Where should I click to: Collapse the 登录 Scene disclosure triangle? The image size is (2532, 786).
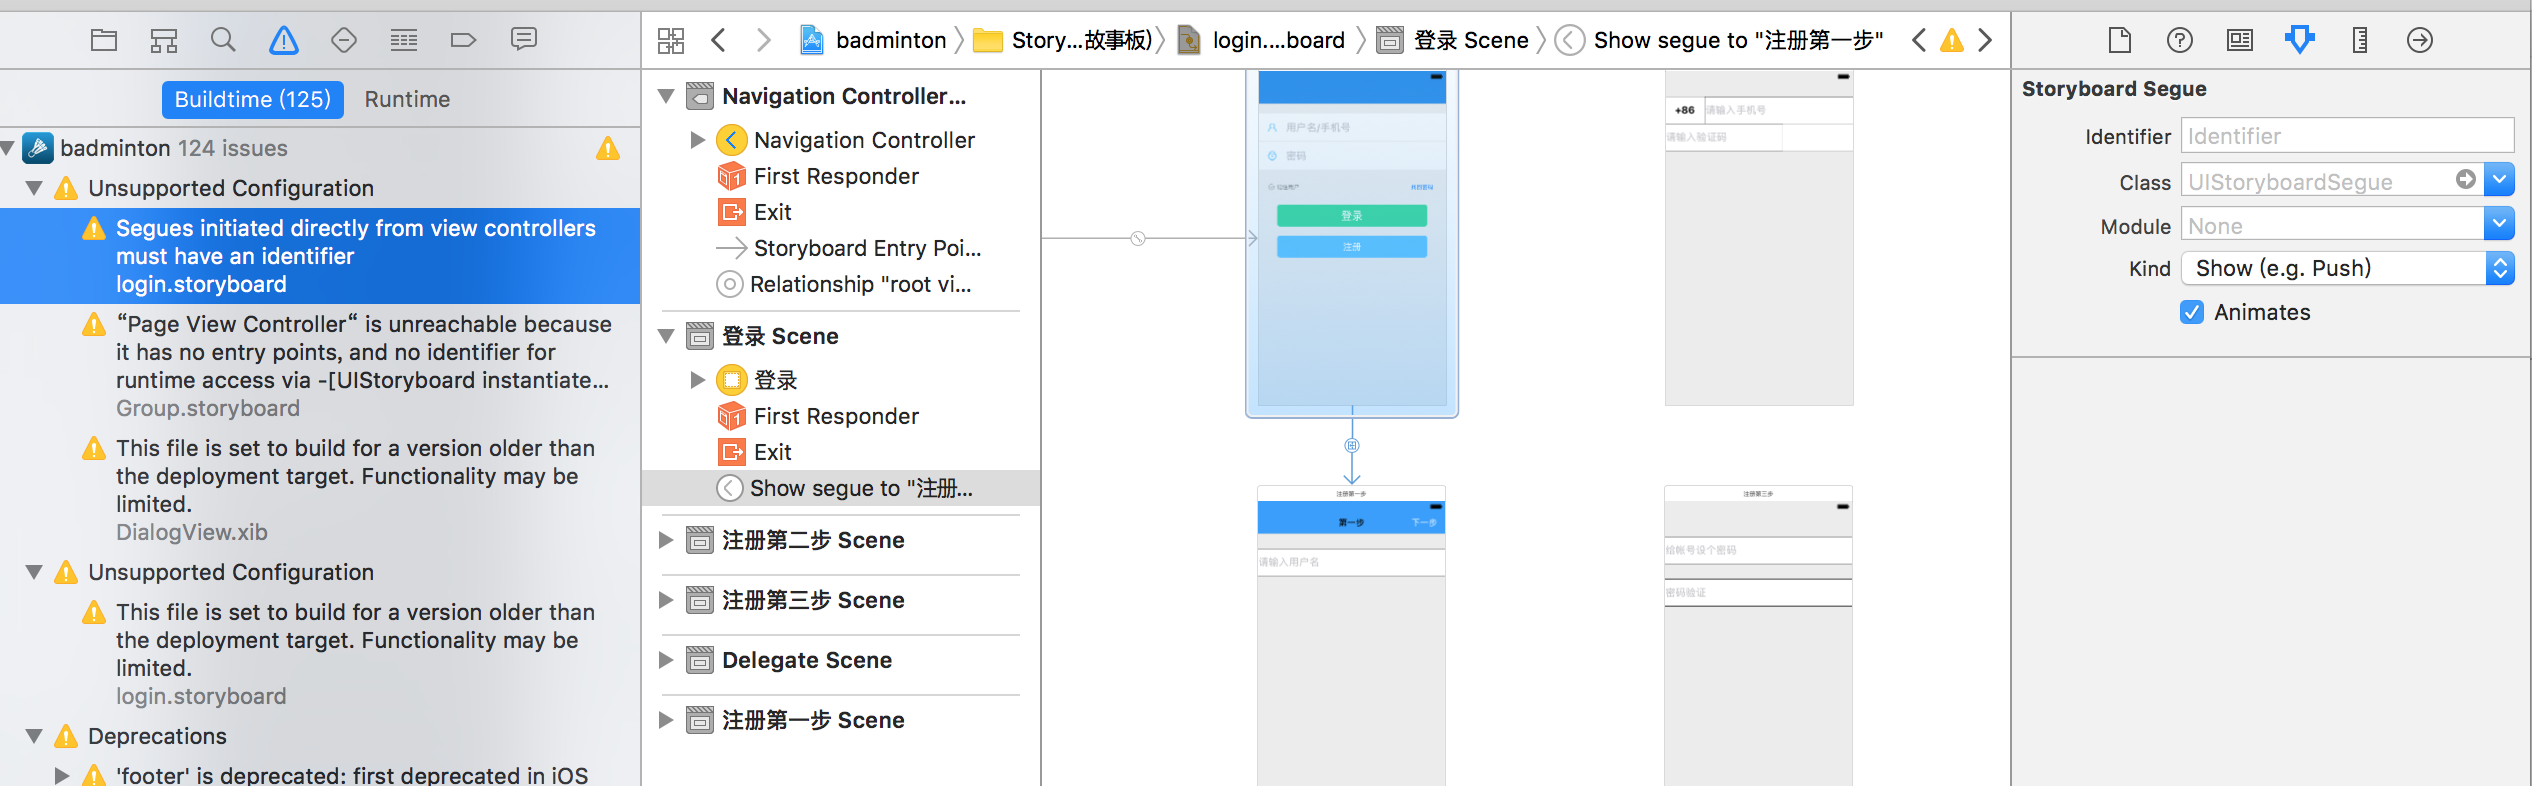(666, 336)
